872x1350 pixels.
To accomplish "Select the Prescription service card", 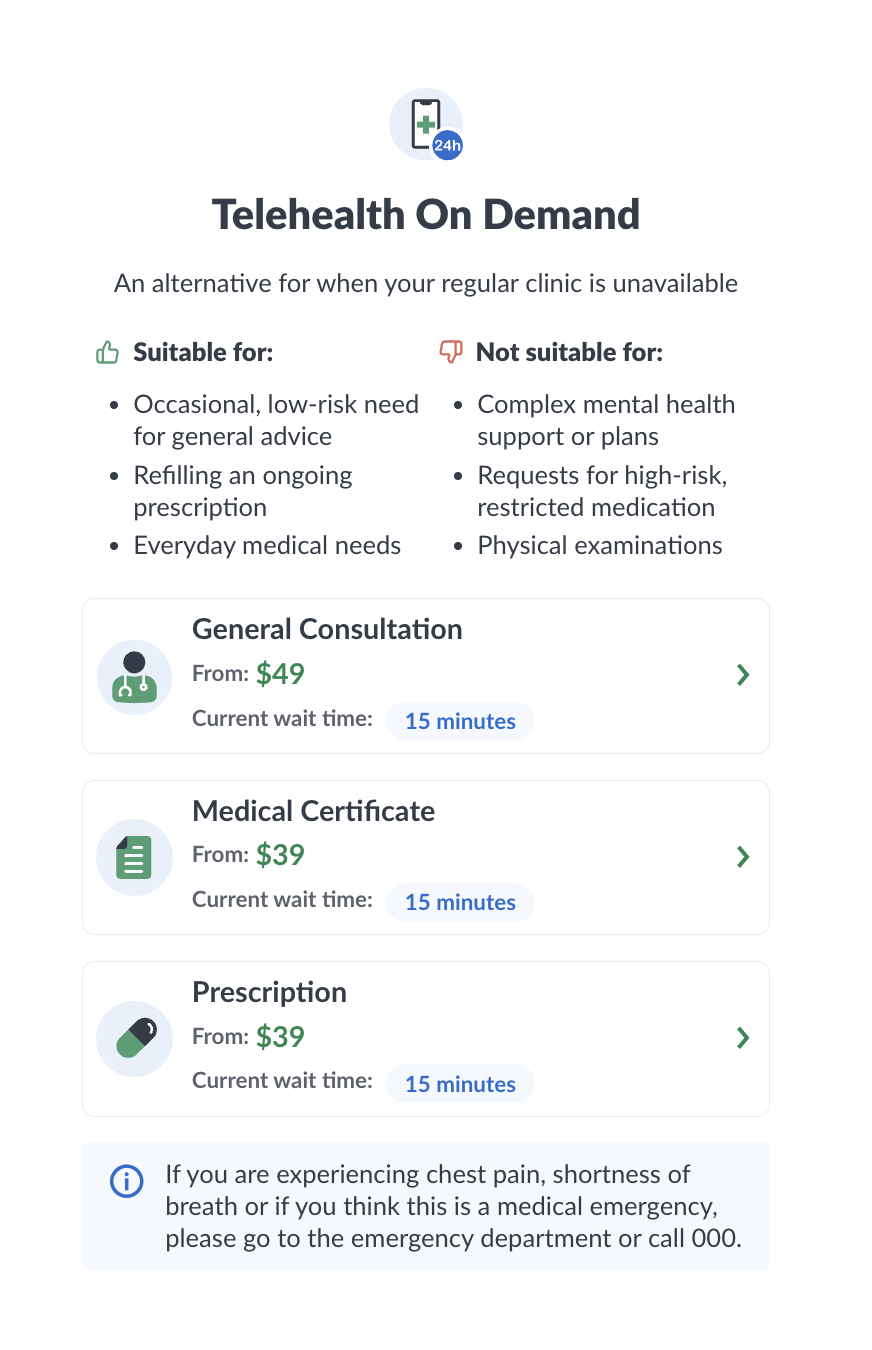I will point(425,1038).
